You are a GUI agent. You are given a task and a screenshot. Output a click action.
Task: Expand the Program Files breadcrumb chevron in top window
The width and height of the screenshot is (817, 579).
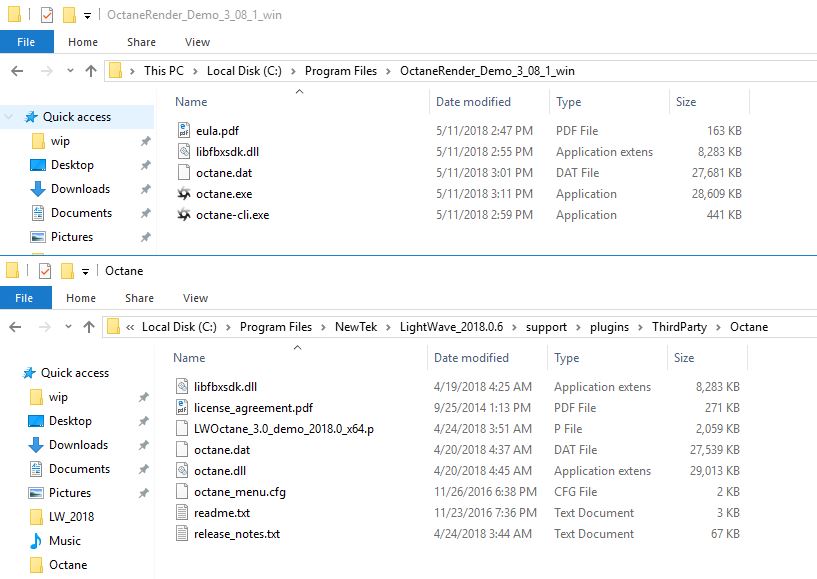[389, 71]
